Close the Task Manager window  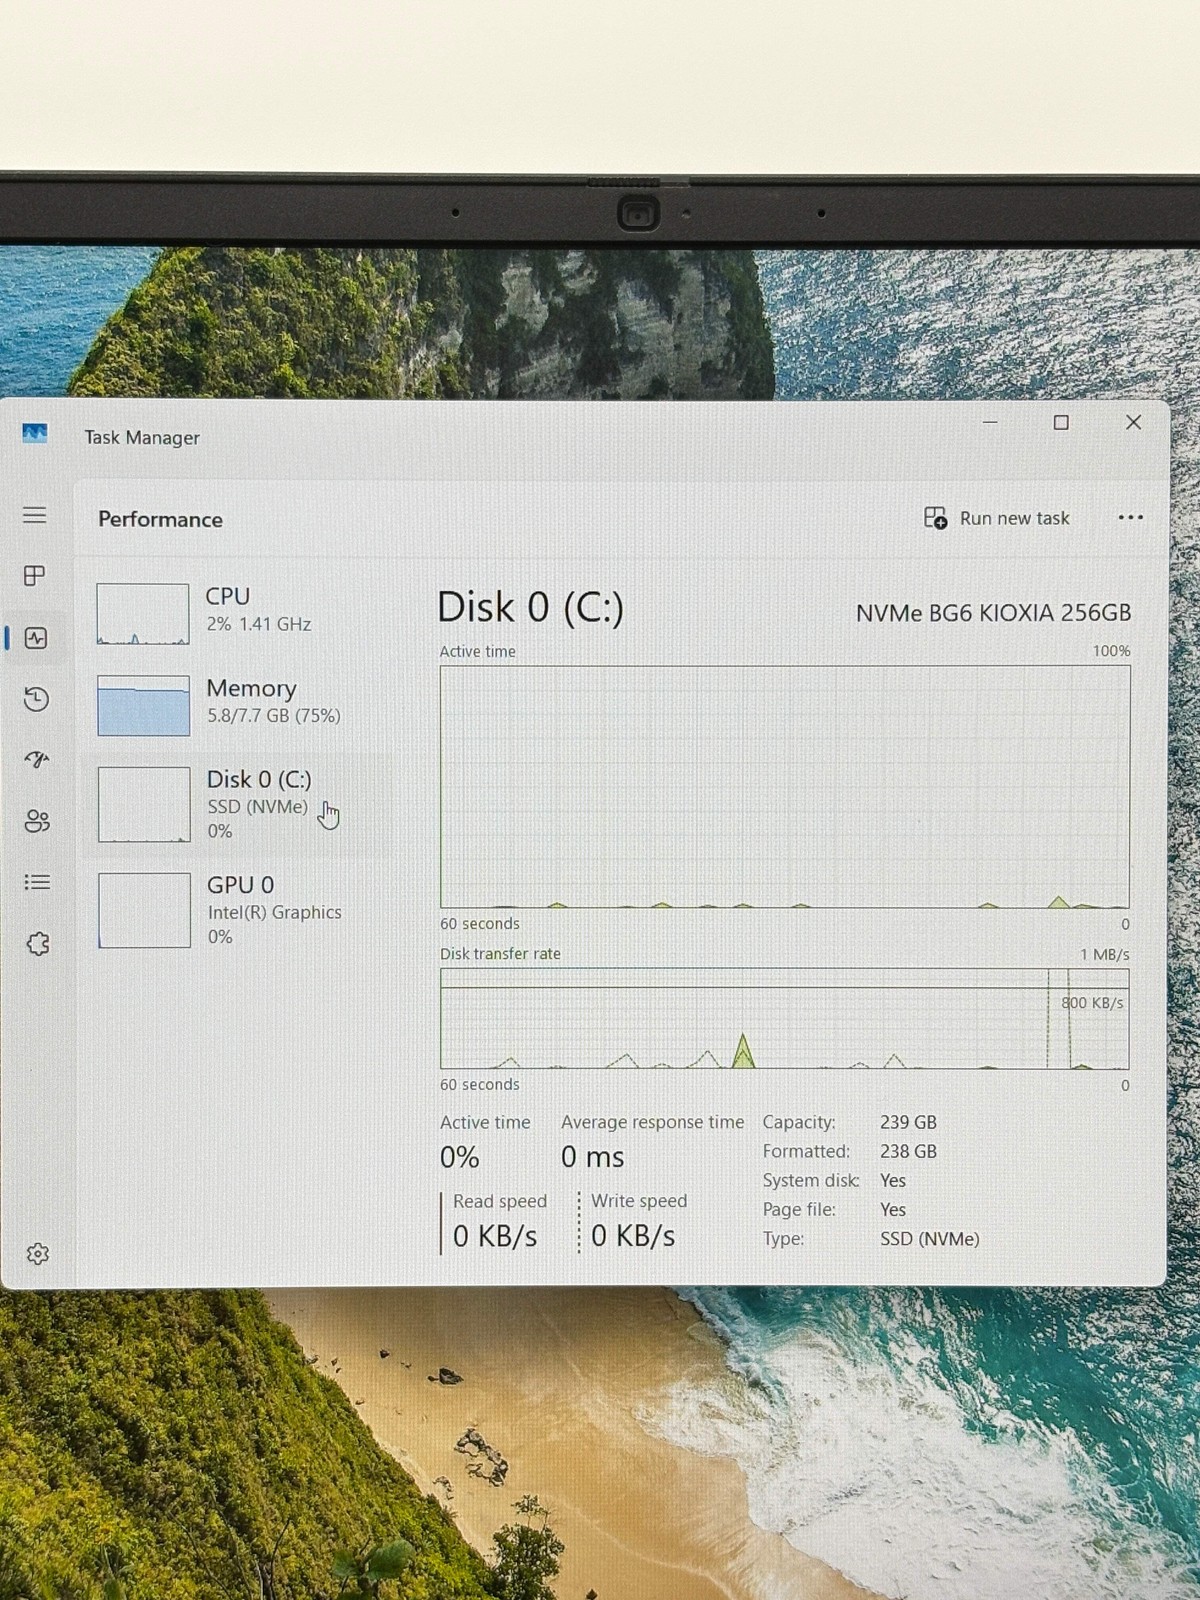pyautogui.click(x=1133, y=422)
